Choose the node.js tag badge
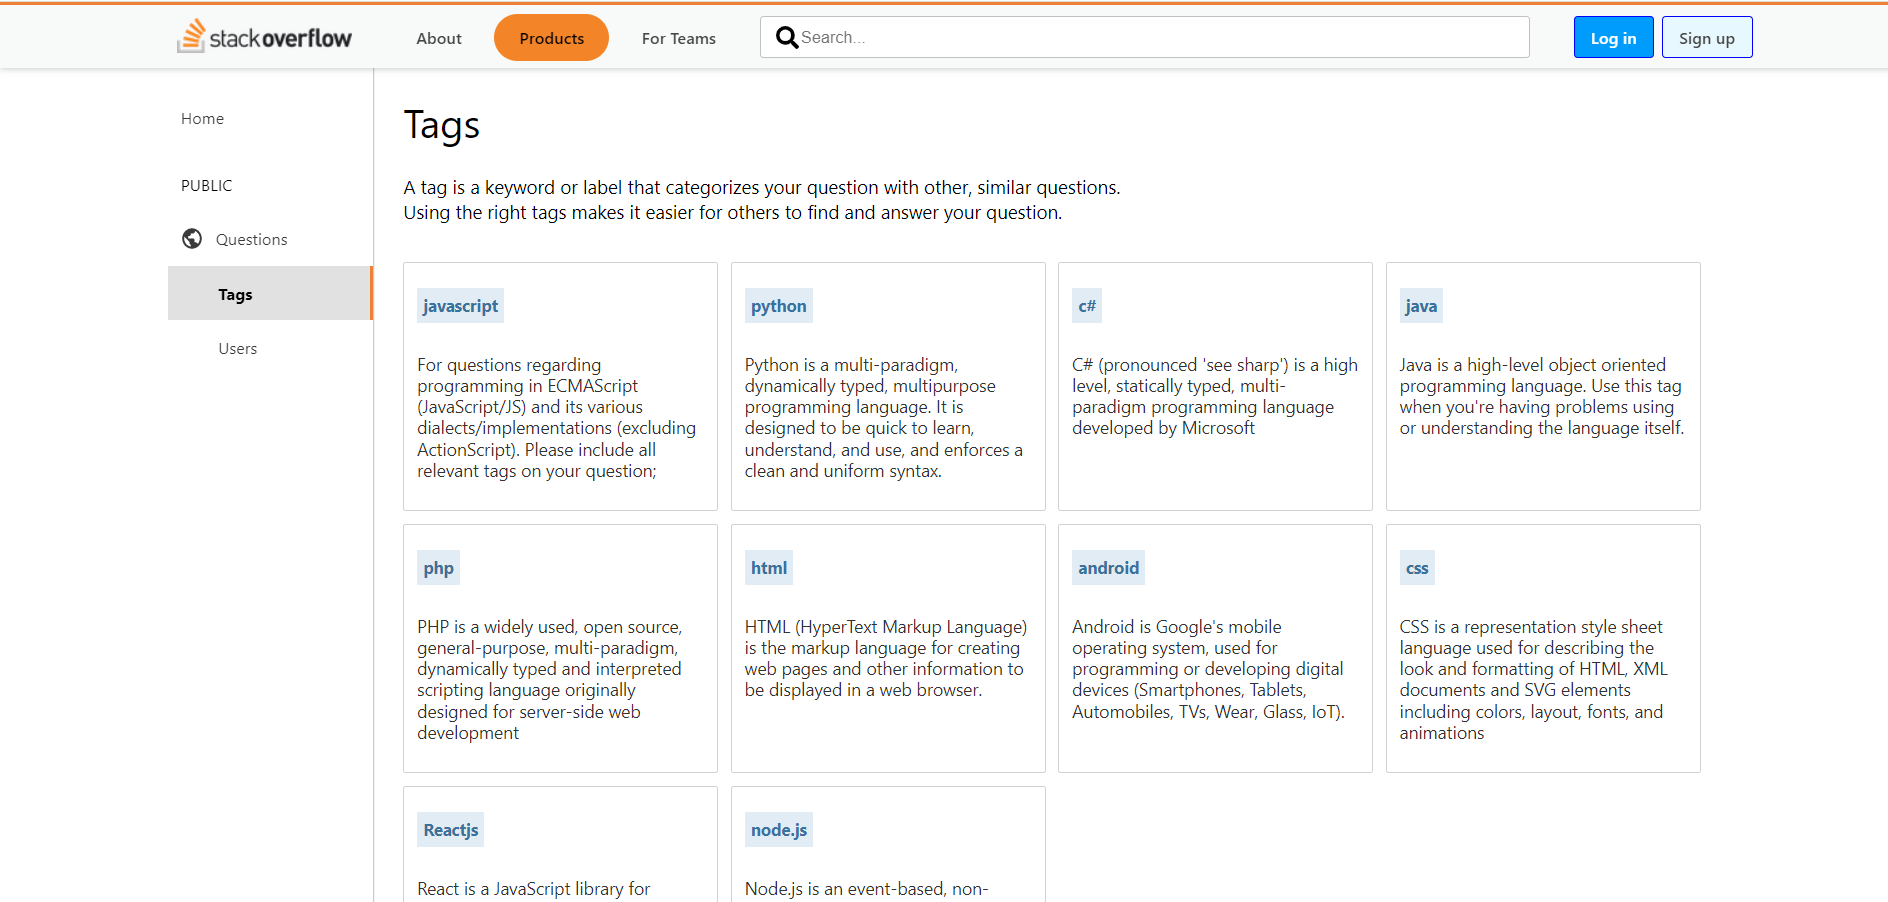The width and height of the screenshot is (1888, 902). 778,830
